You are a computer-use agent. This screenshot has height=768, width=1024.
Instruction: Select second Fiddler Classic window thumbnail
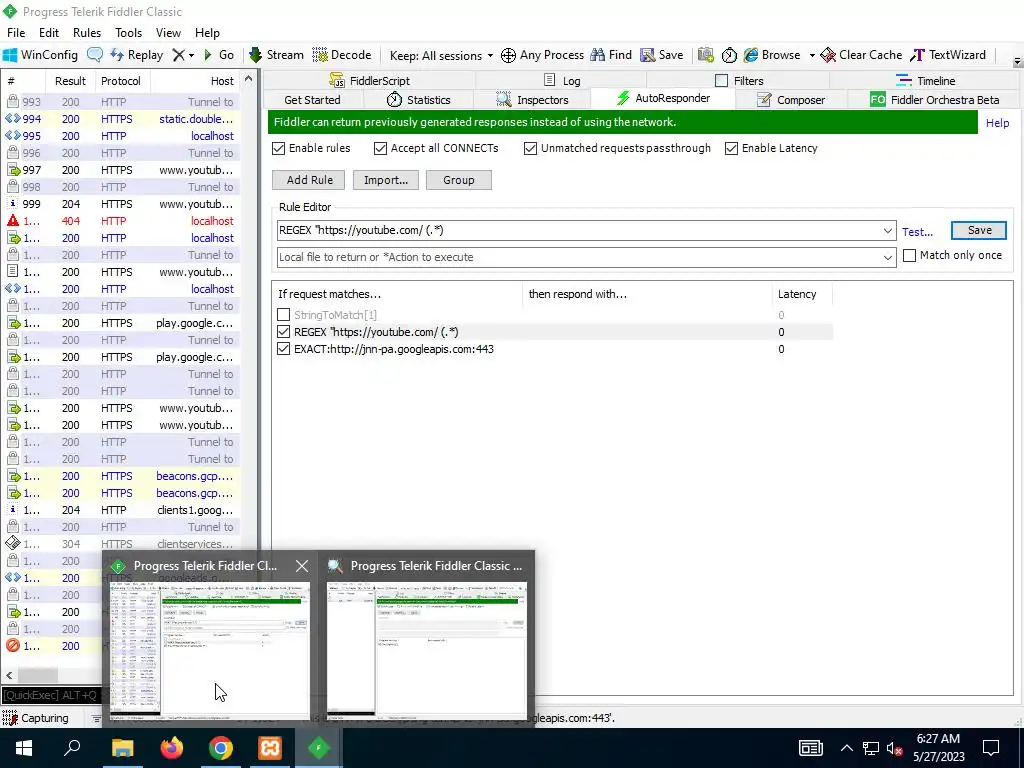(x=426, y=651)
